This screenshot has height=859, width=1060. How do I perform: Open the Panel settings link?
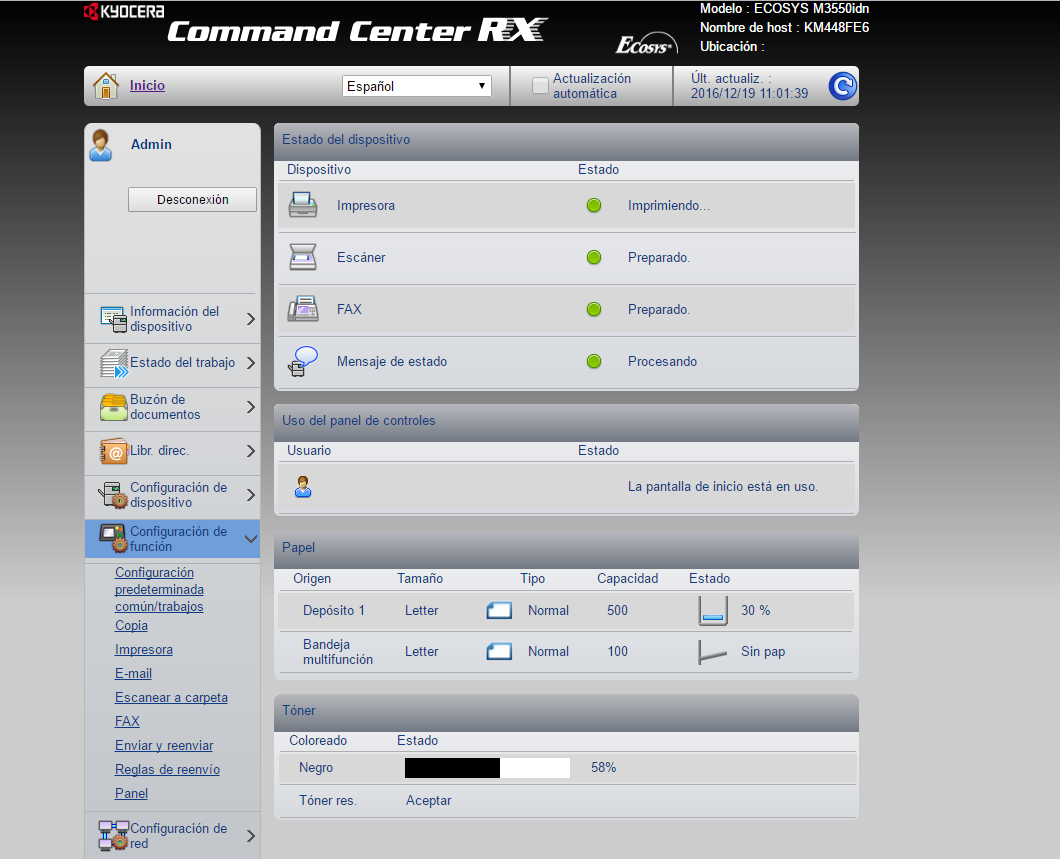pyautogui.click(x=131, y=793)
